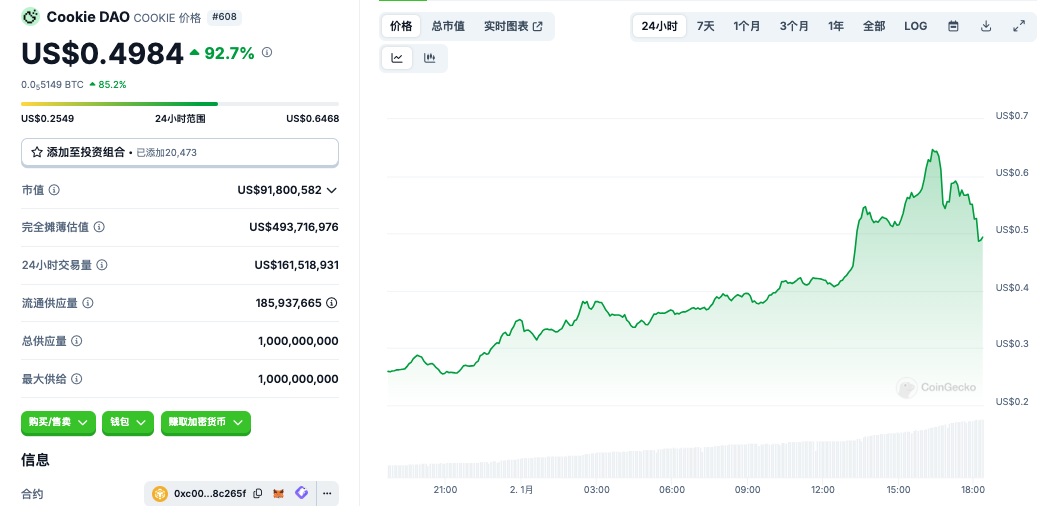Click the info icon next to 市值

coord(54,190)
